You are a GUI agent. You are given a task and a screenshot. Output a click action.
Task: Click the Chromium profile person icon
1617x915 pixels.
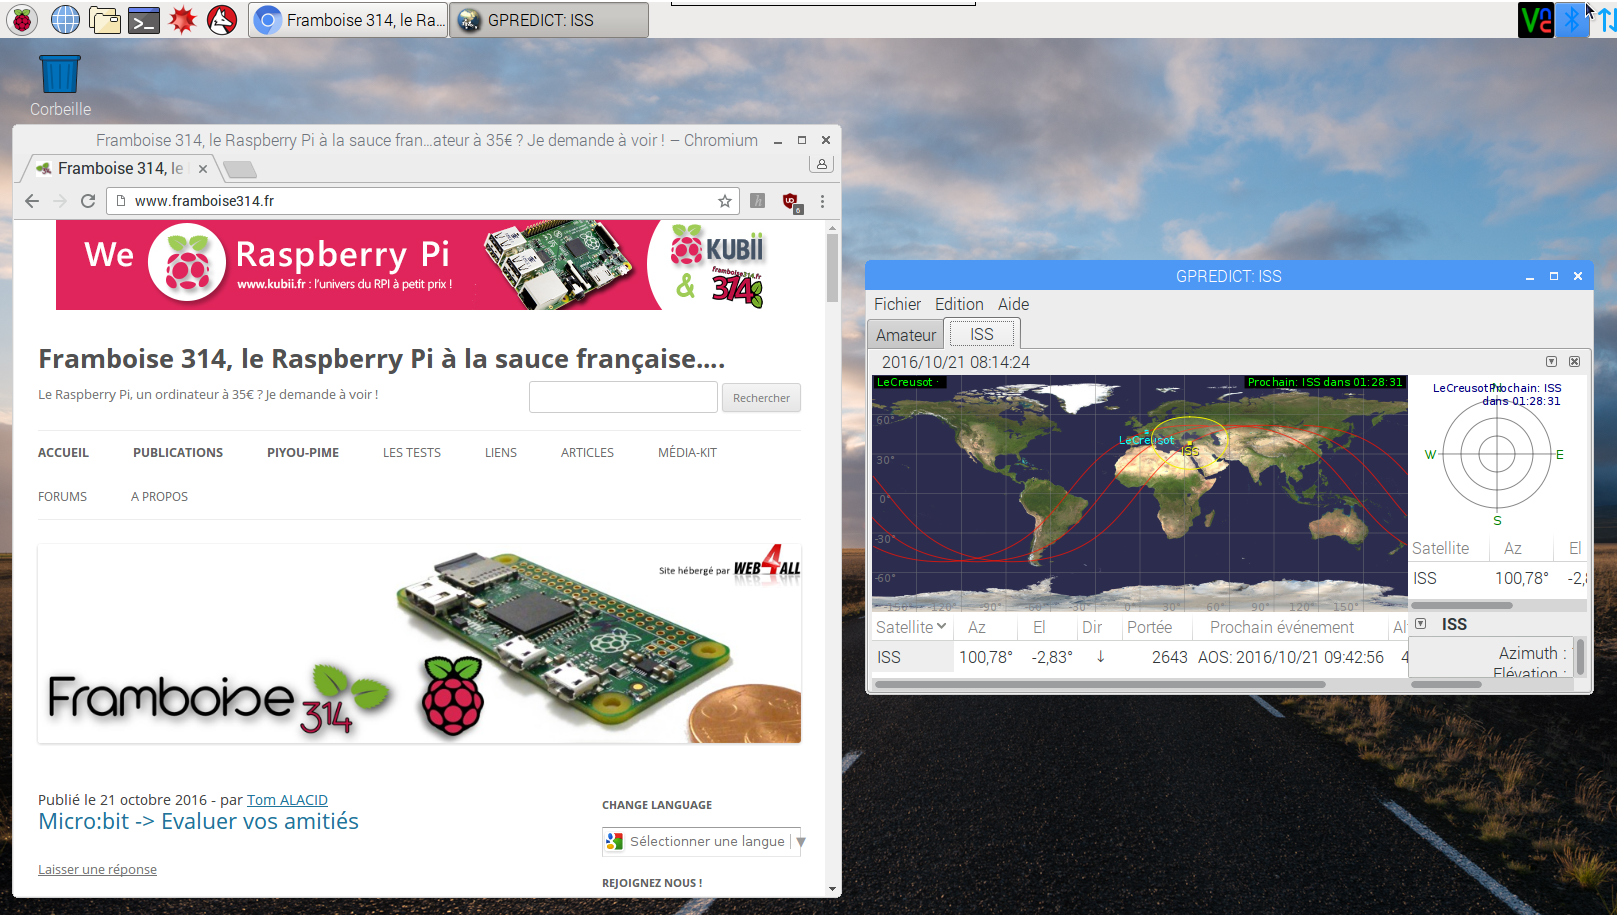(x=821, y=164)
